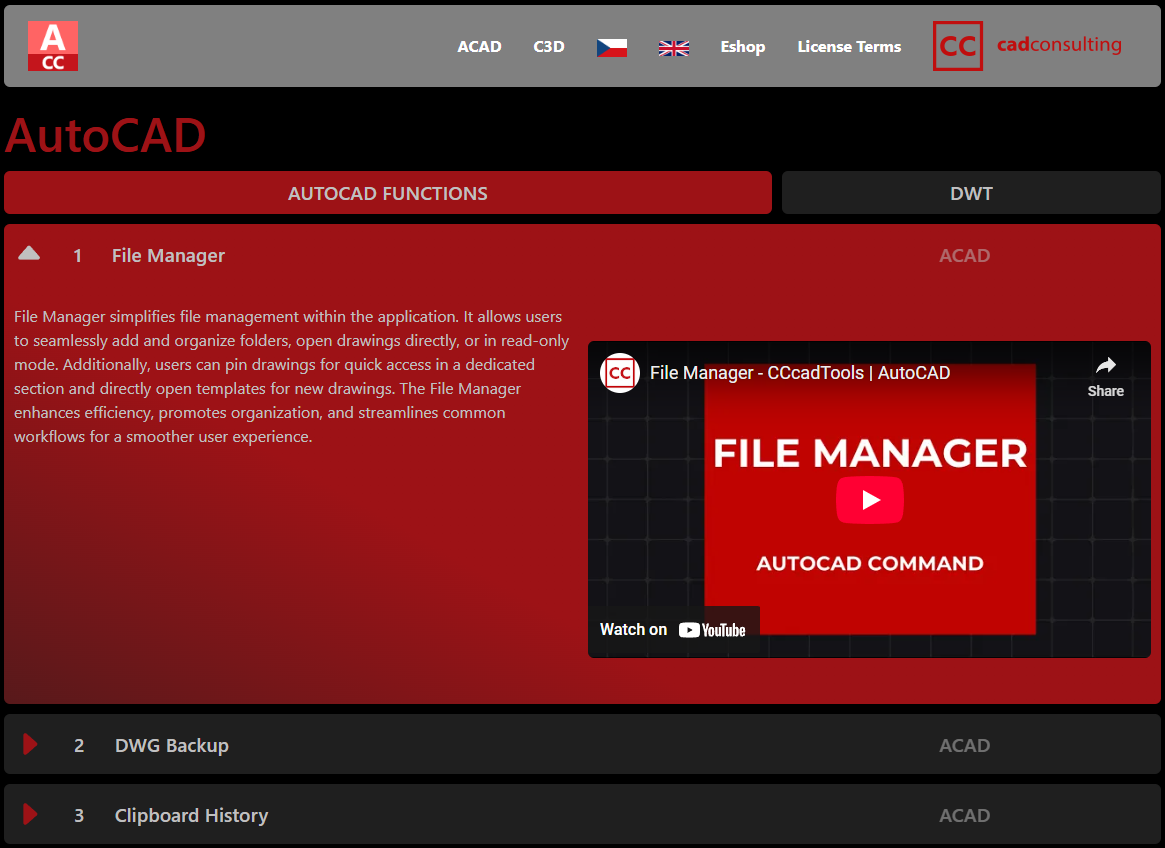The image size is (1165, 848).
Task: Select the AUTOCAD FUNCTIONS tab
Action: click(x=388, y=193)
